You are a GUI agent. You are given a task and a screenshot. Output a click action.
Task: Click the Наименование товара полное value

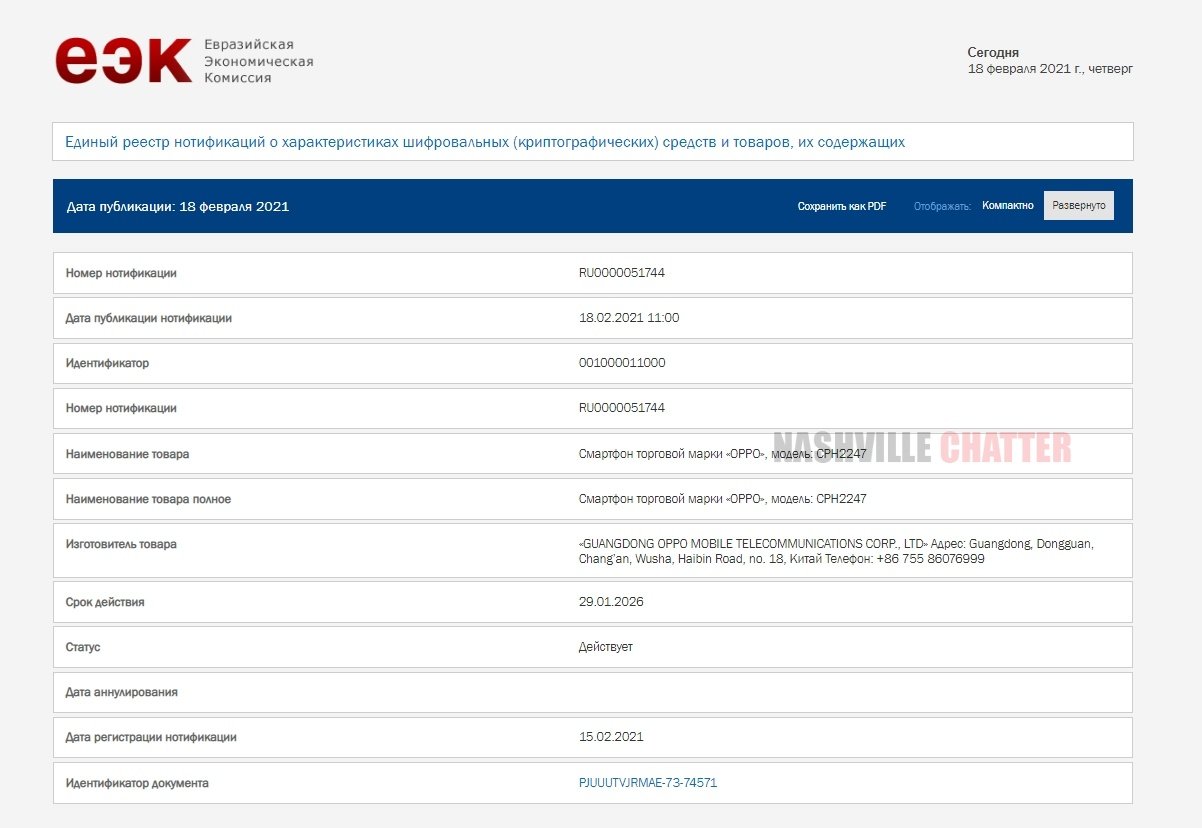click(x=722, y=499)
